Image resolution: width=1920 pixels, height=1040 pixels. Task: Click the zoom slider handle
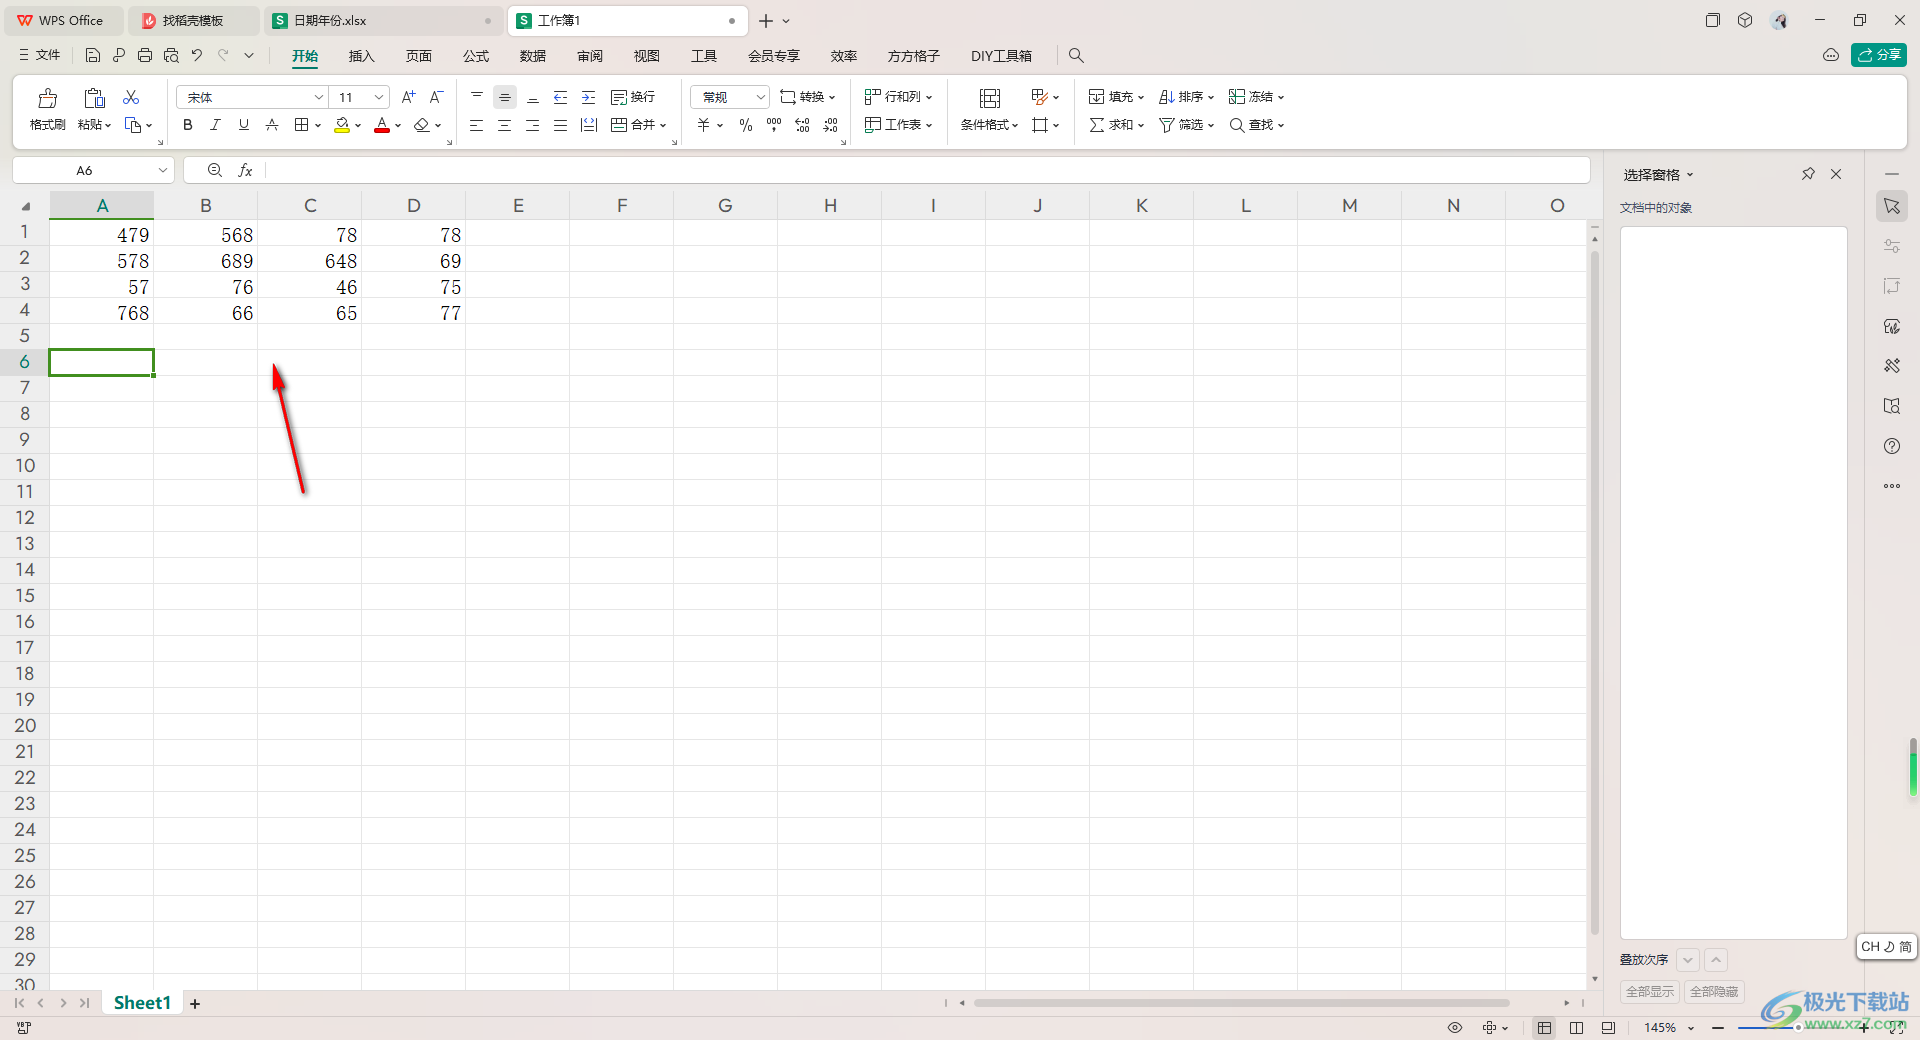coord(1797,1028)
